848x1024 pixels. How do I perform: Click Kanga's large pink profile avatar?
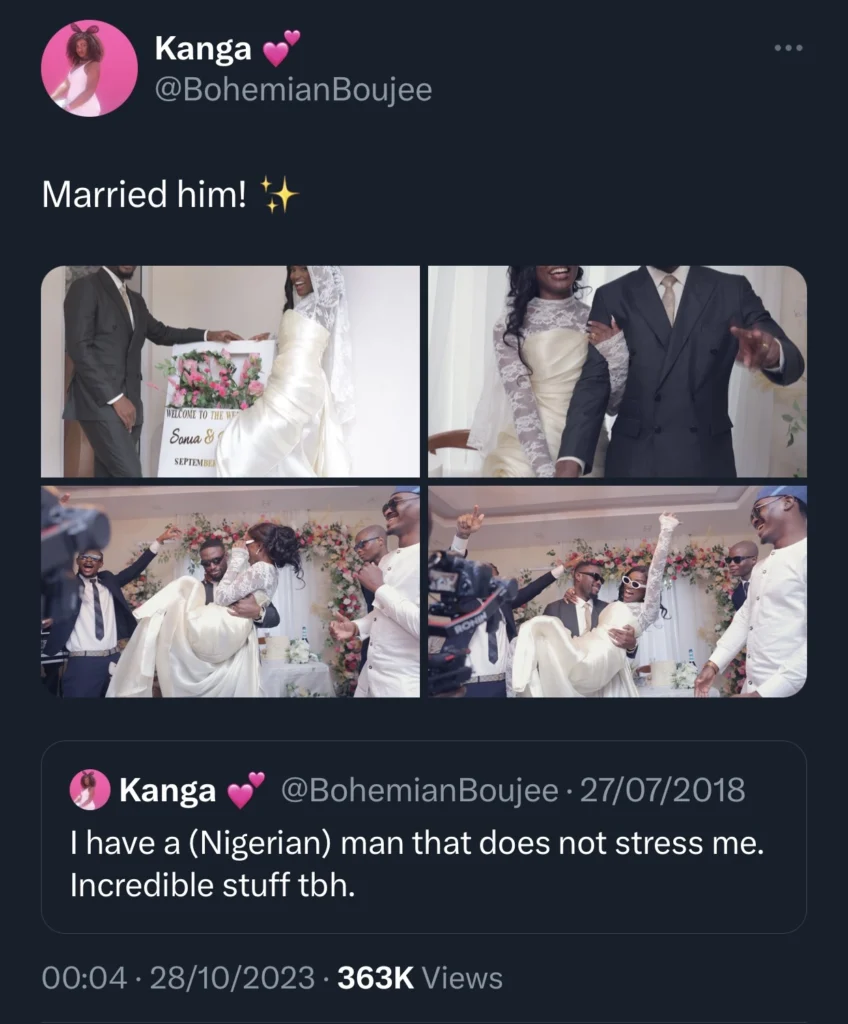89,69
